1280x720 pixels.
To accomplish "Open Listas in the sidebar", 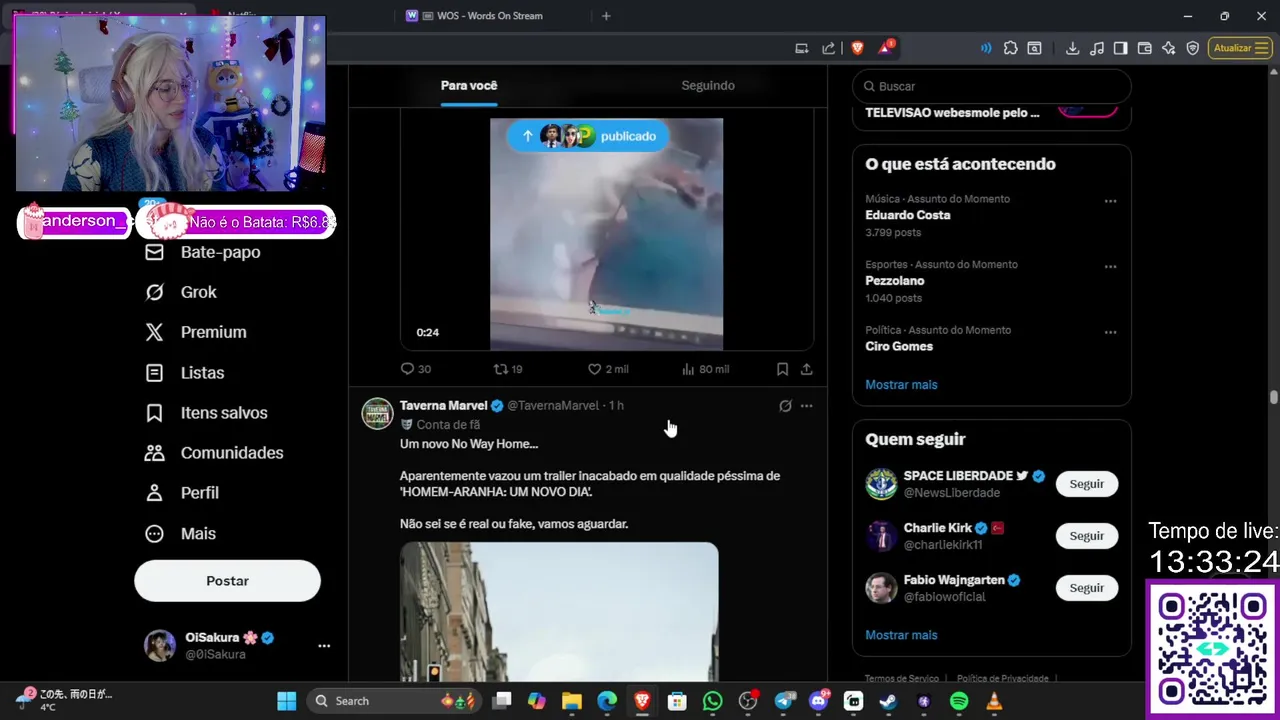I will (x=185, y=372).
